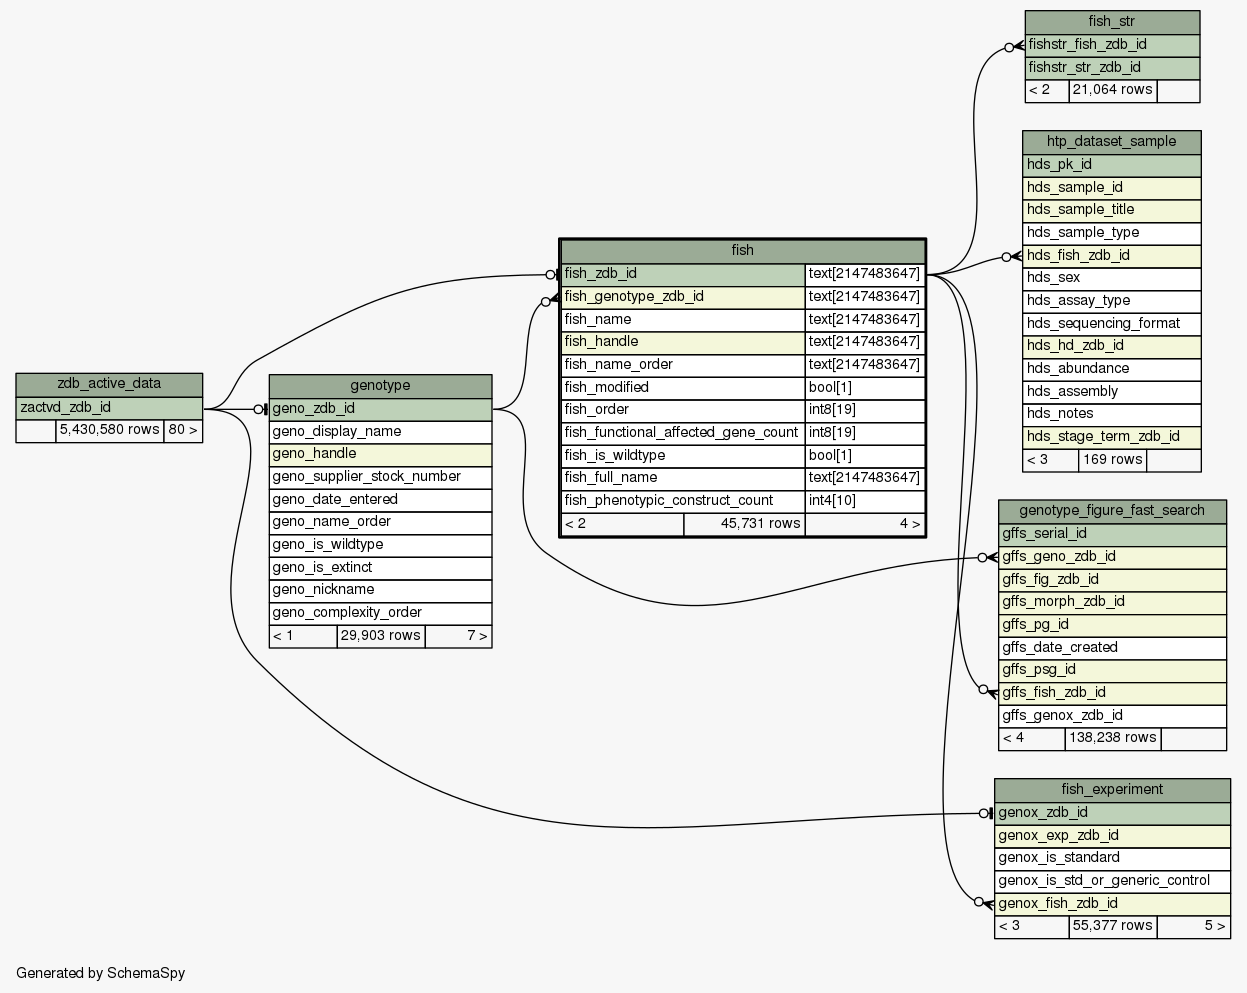
Task: Select the hds_pk_id column
Action: click(x=1112, y=165)
